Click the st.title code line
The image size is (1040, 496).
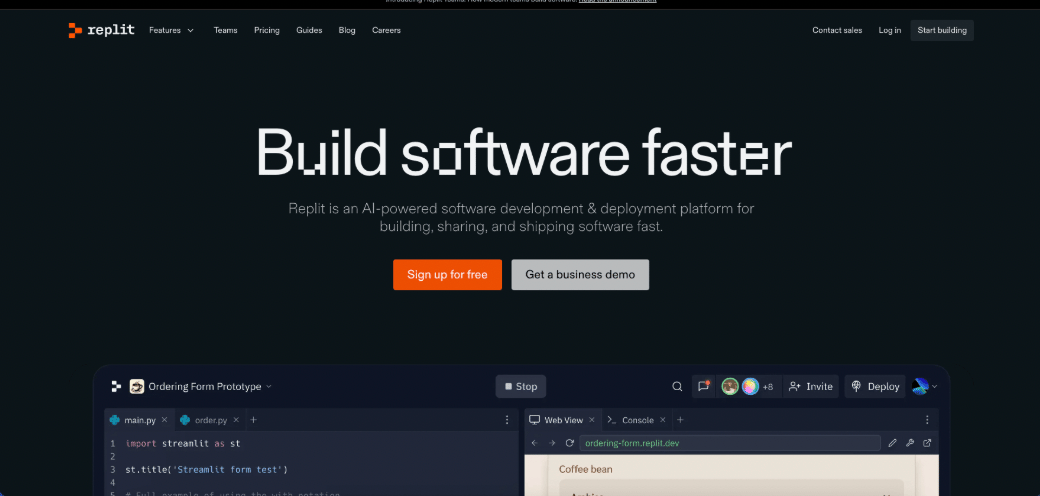206,469
